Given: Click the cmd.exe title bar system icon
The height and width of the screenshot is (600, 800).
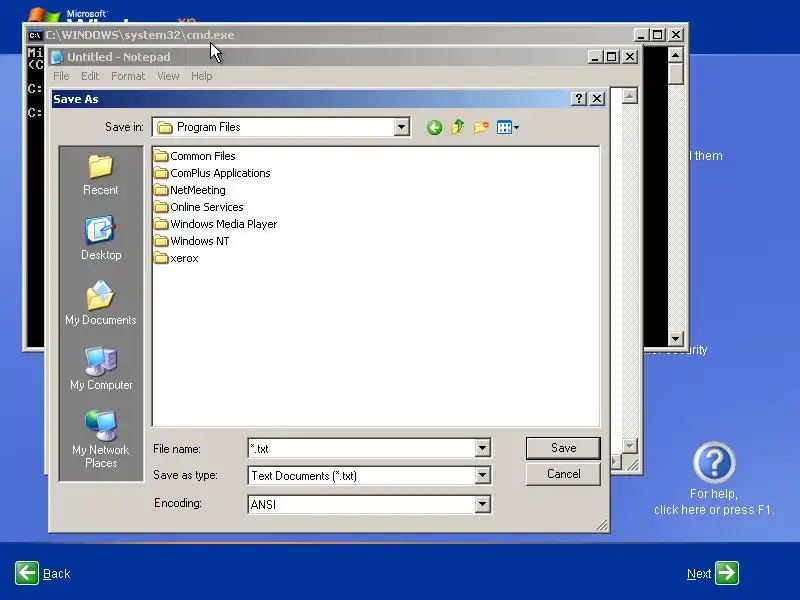Looking at the screenshot, I should pos(35,35).
